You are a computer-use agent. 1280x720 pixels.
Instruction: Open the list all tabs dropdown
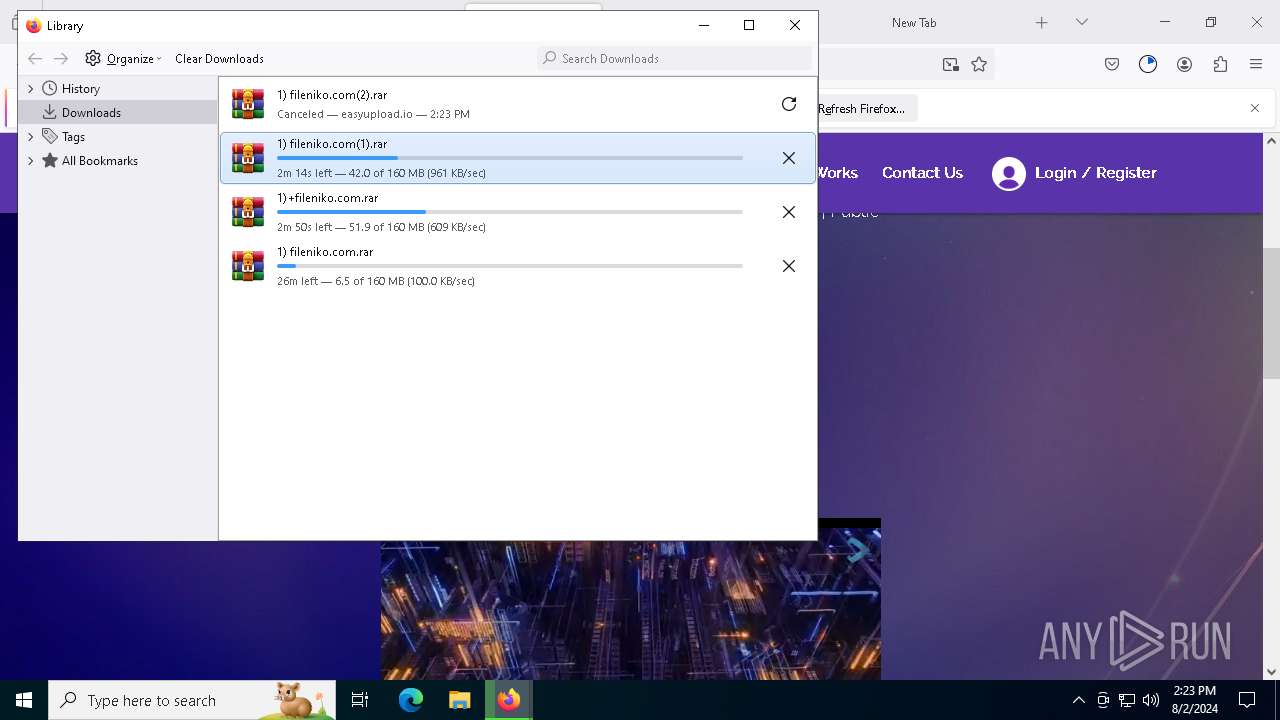(x=1081, y=22)
